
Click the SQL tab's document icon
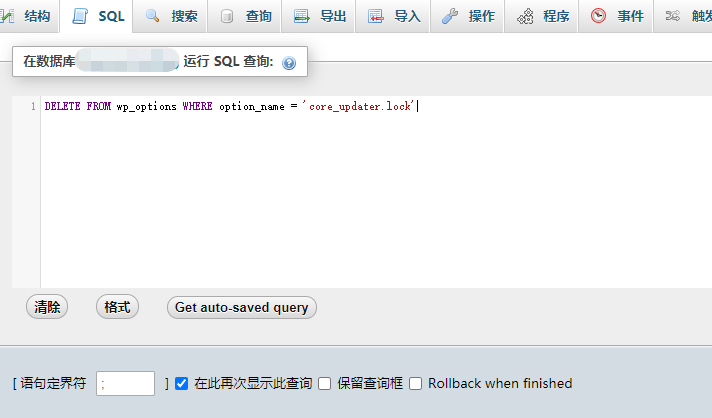pos(80,16)
